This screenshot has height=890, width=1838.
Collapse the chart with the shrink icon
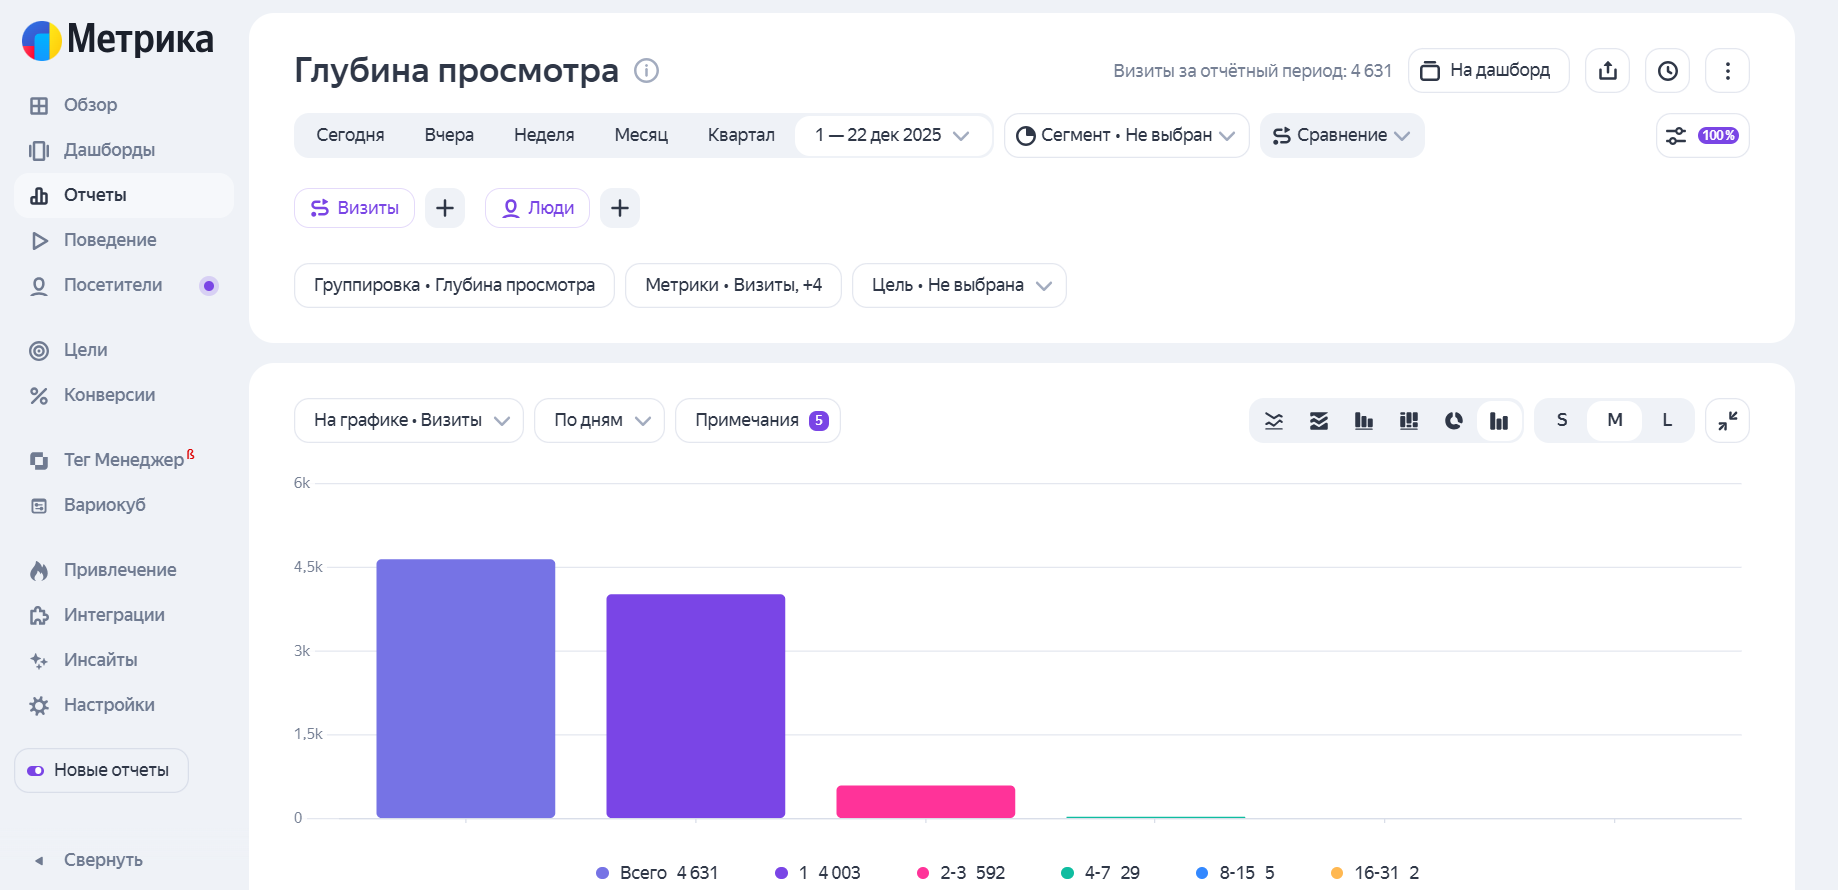(x=1727, y=421)
